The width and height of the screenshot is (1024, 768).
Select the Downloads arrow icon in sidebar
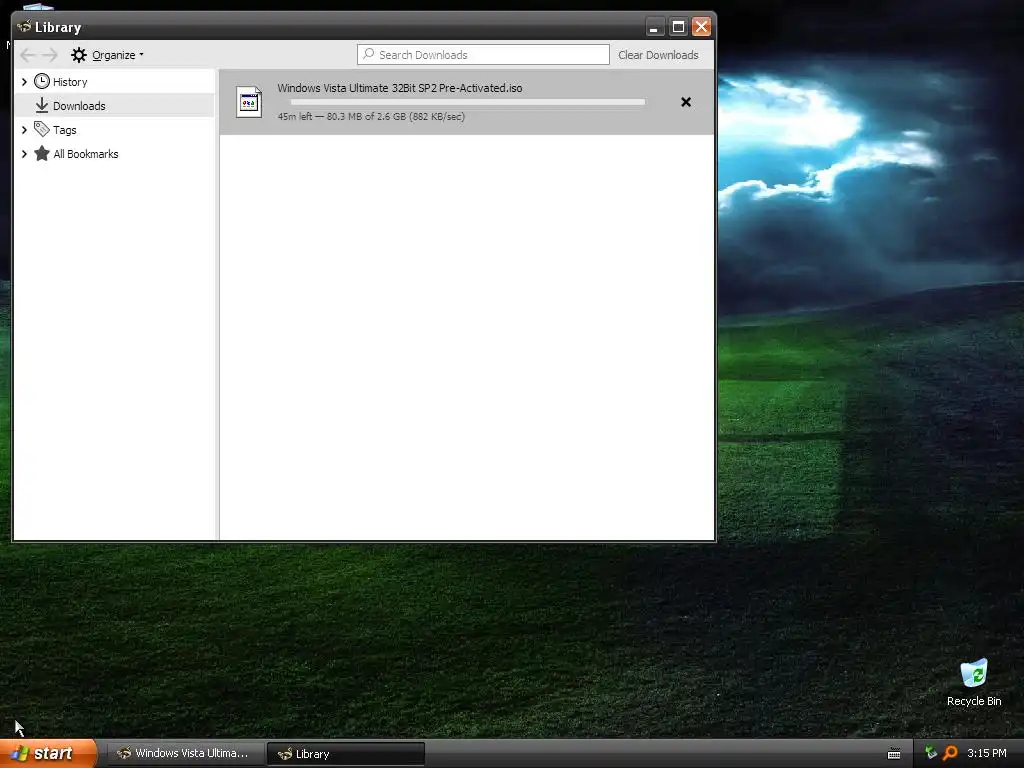coord(42,105)
